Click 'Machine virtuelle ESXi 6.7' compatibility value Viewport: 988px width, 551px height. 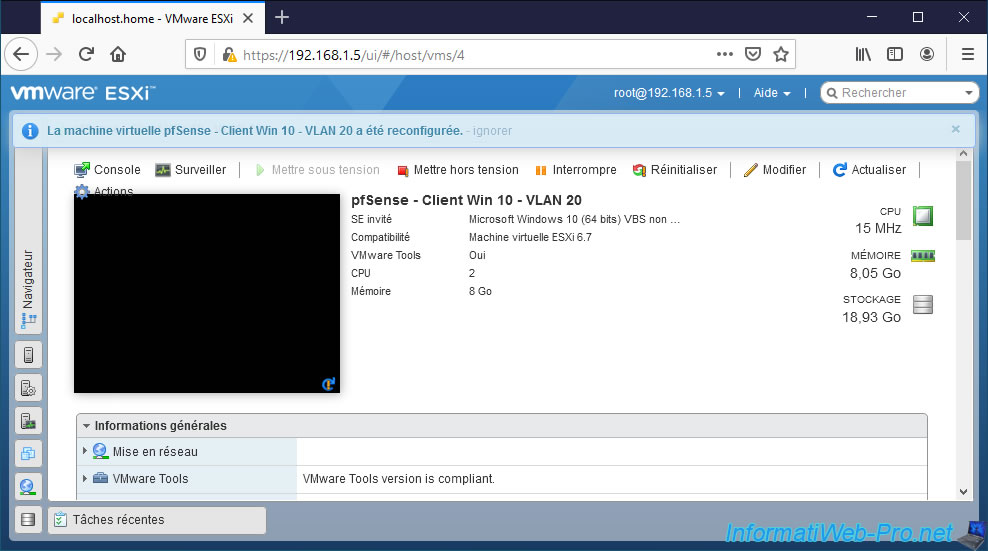click(x=530, y=237)
